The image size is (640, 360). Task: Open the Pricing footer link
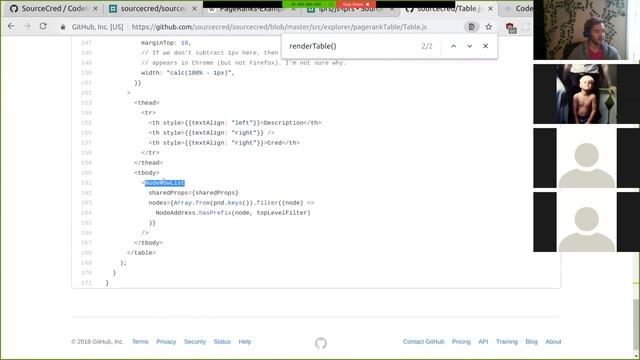point(461,342)
